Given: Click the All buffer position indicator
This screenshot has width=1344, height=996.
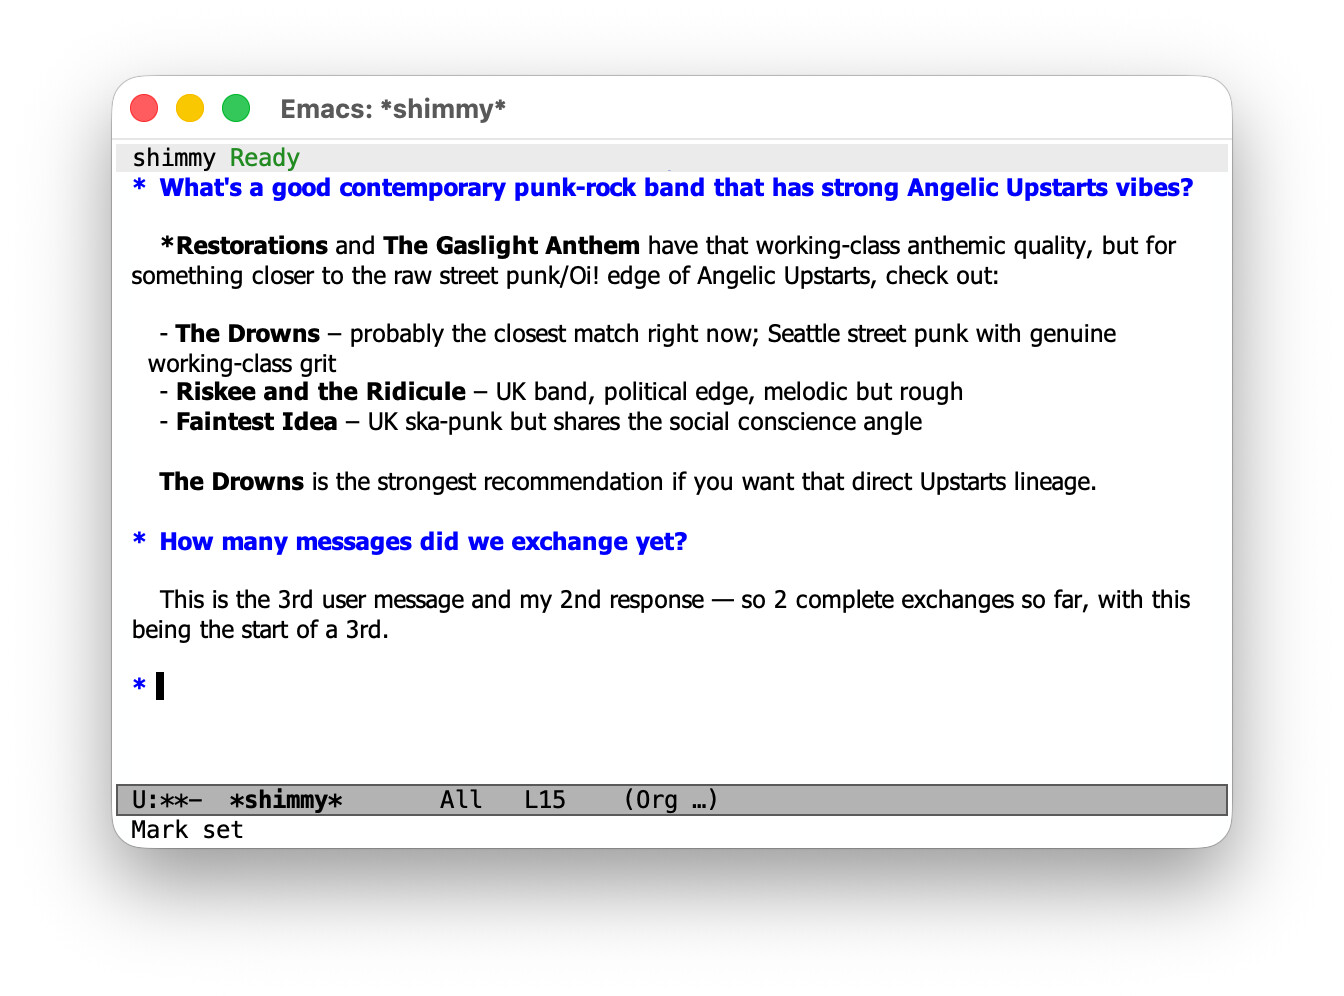Looking at the screenshot, I should [460, 799].
